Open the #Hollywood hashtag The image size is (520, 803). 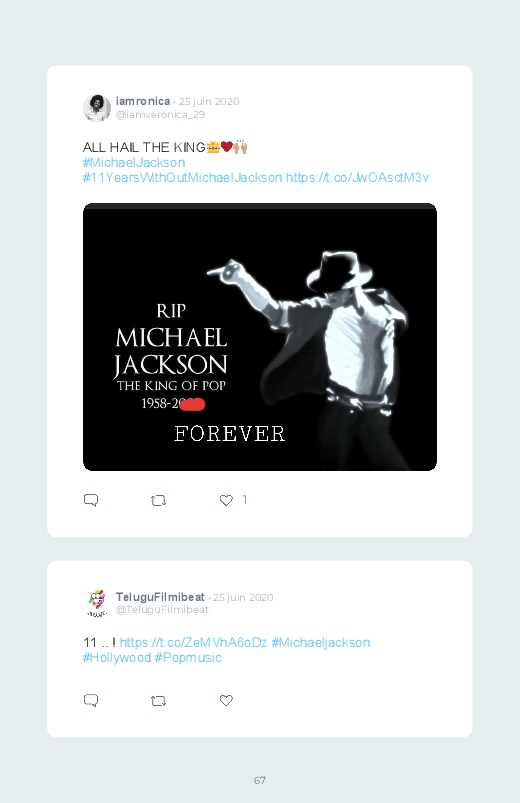click(x=117, y=658)
